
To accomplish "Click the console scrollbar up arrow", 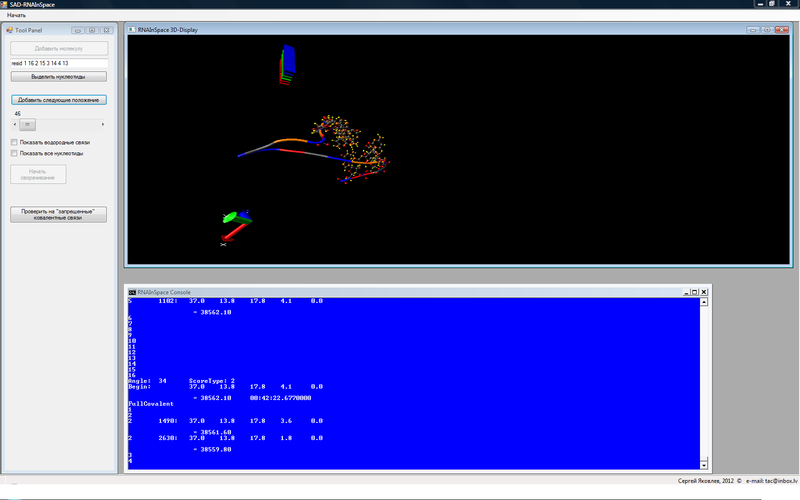I will pos(704,302).
